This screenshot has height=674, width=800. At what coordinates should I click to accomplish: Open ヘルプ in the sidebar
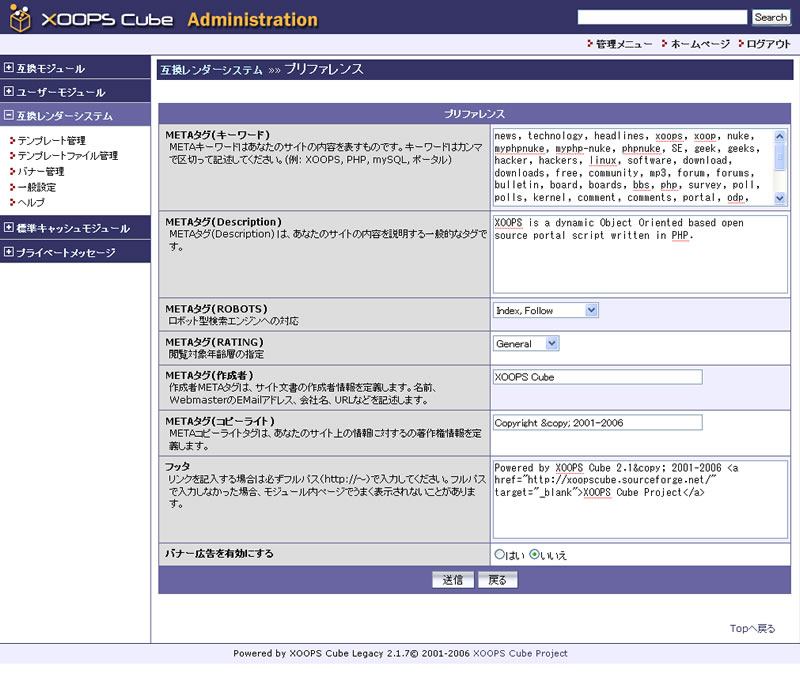tap(31, 203)
